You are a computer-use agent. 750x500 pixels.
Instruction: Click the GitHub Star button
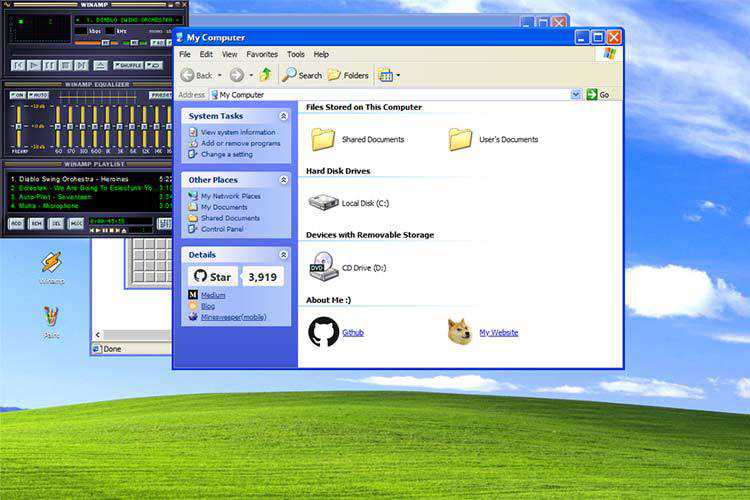(212, 277)
